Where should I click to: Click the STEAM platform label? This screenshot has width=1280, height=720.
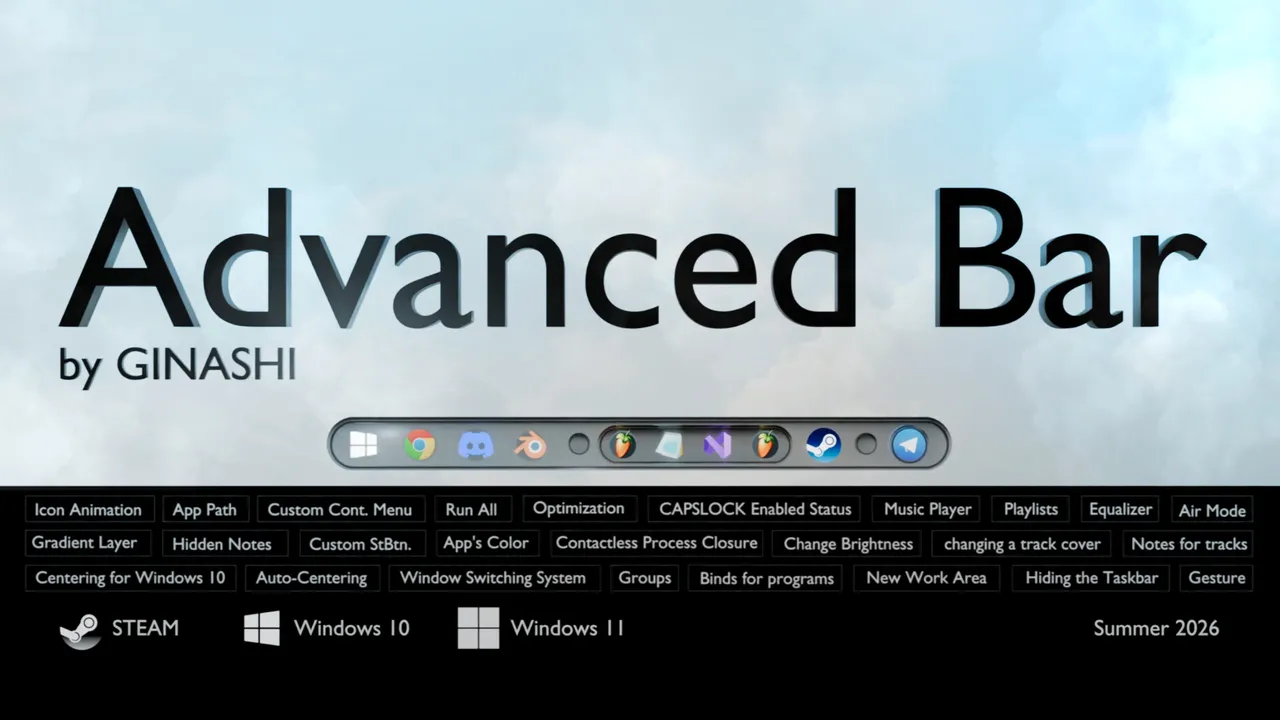(145, 628)
